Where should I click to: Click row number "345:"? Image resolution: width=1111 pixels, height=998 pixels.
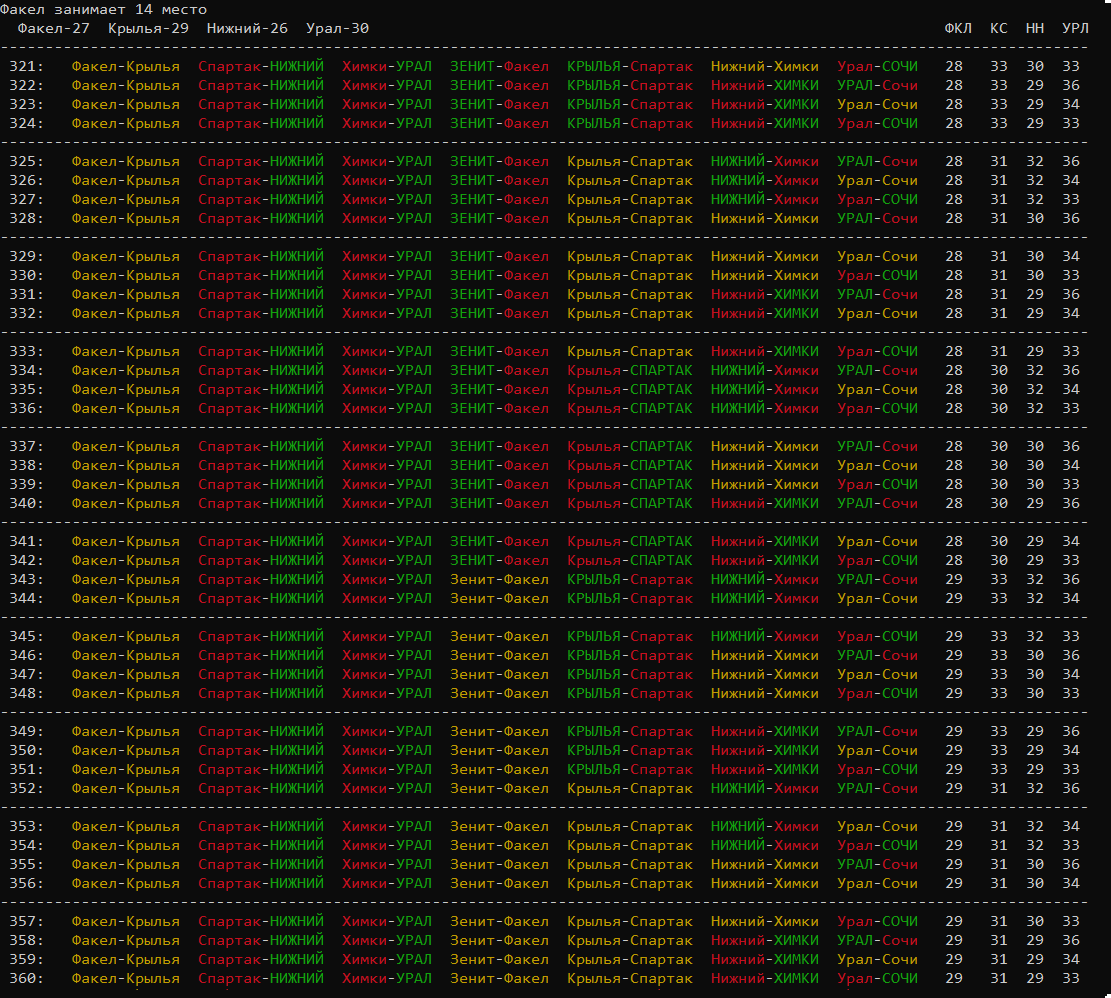click(26, 637)
